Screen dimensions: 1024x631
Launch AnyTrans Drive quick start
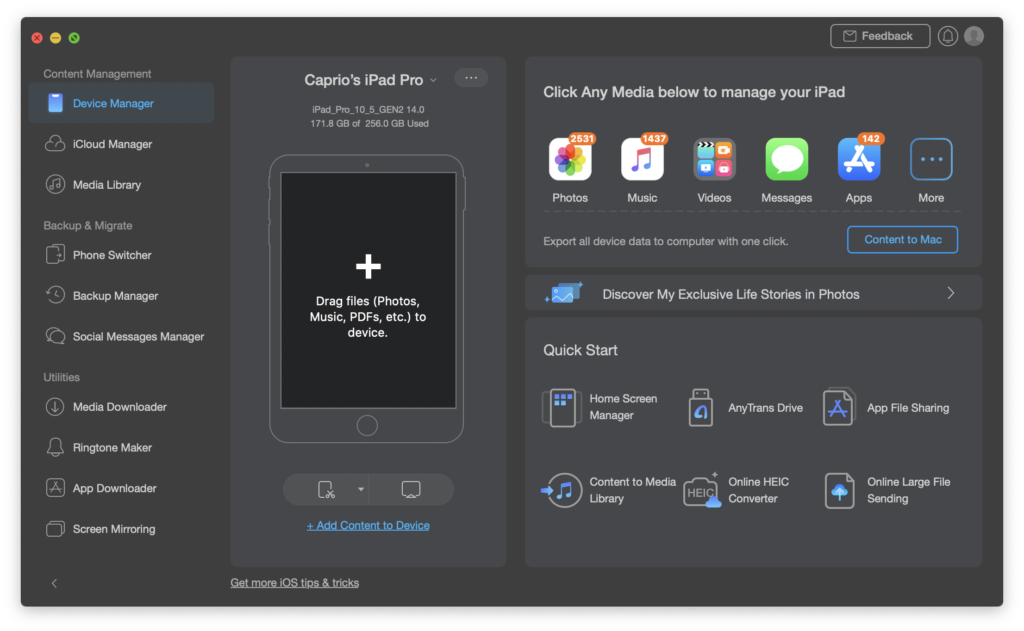(x=745, y=408)
